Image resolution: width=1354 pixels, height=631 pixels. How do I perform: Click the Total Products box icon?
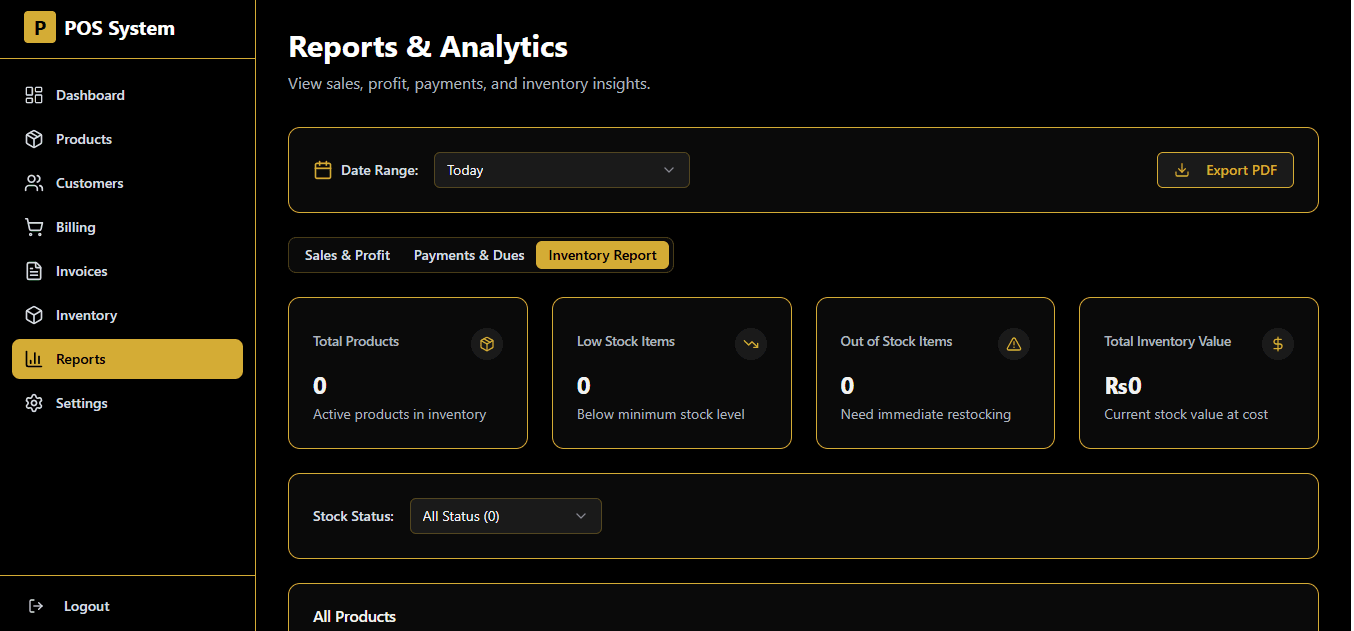point(486,344)
